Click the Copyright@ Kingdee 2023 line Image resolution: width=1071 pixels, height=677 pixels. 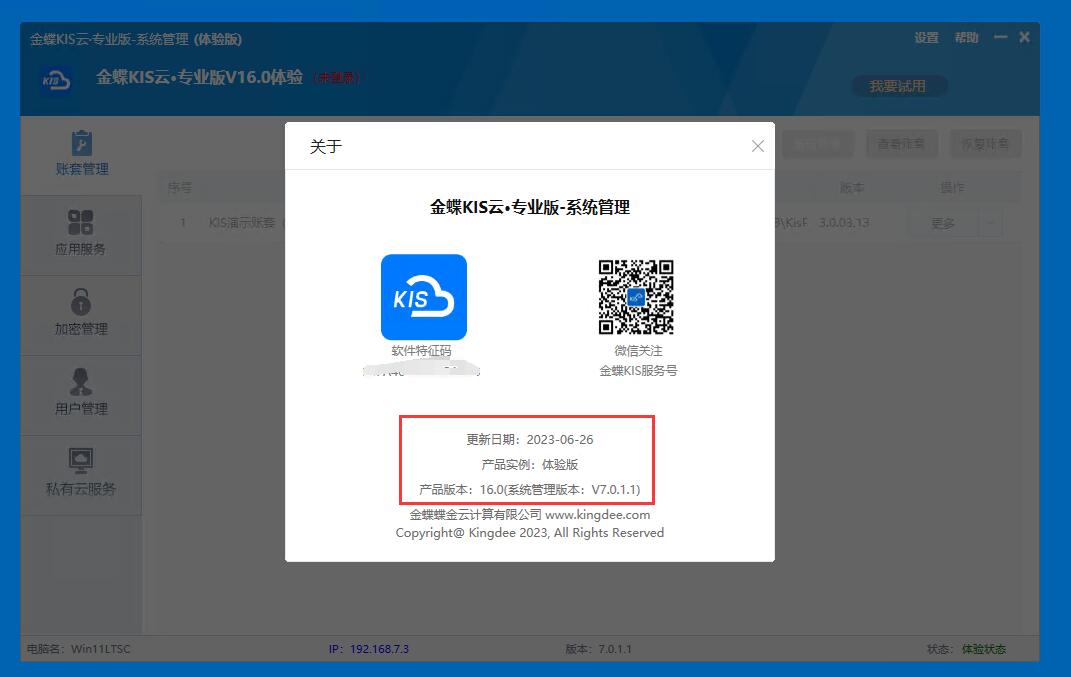point(529,533)
